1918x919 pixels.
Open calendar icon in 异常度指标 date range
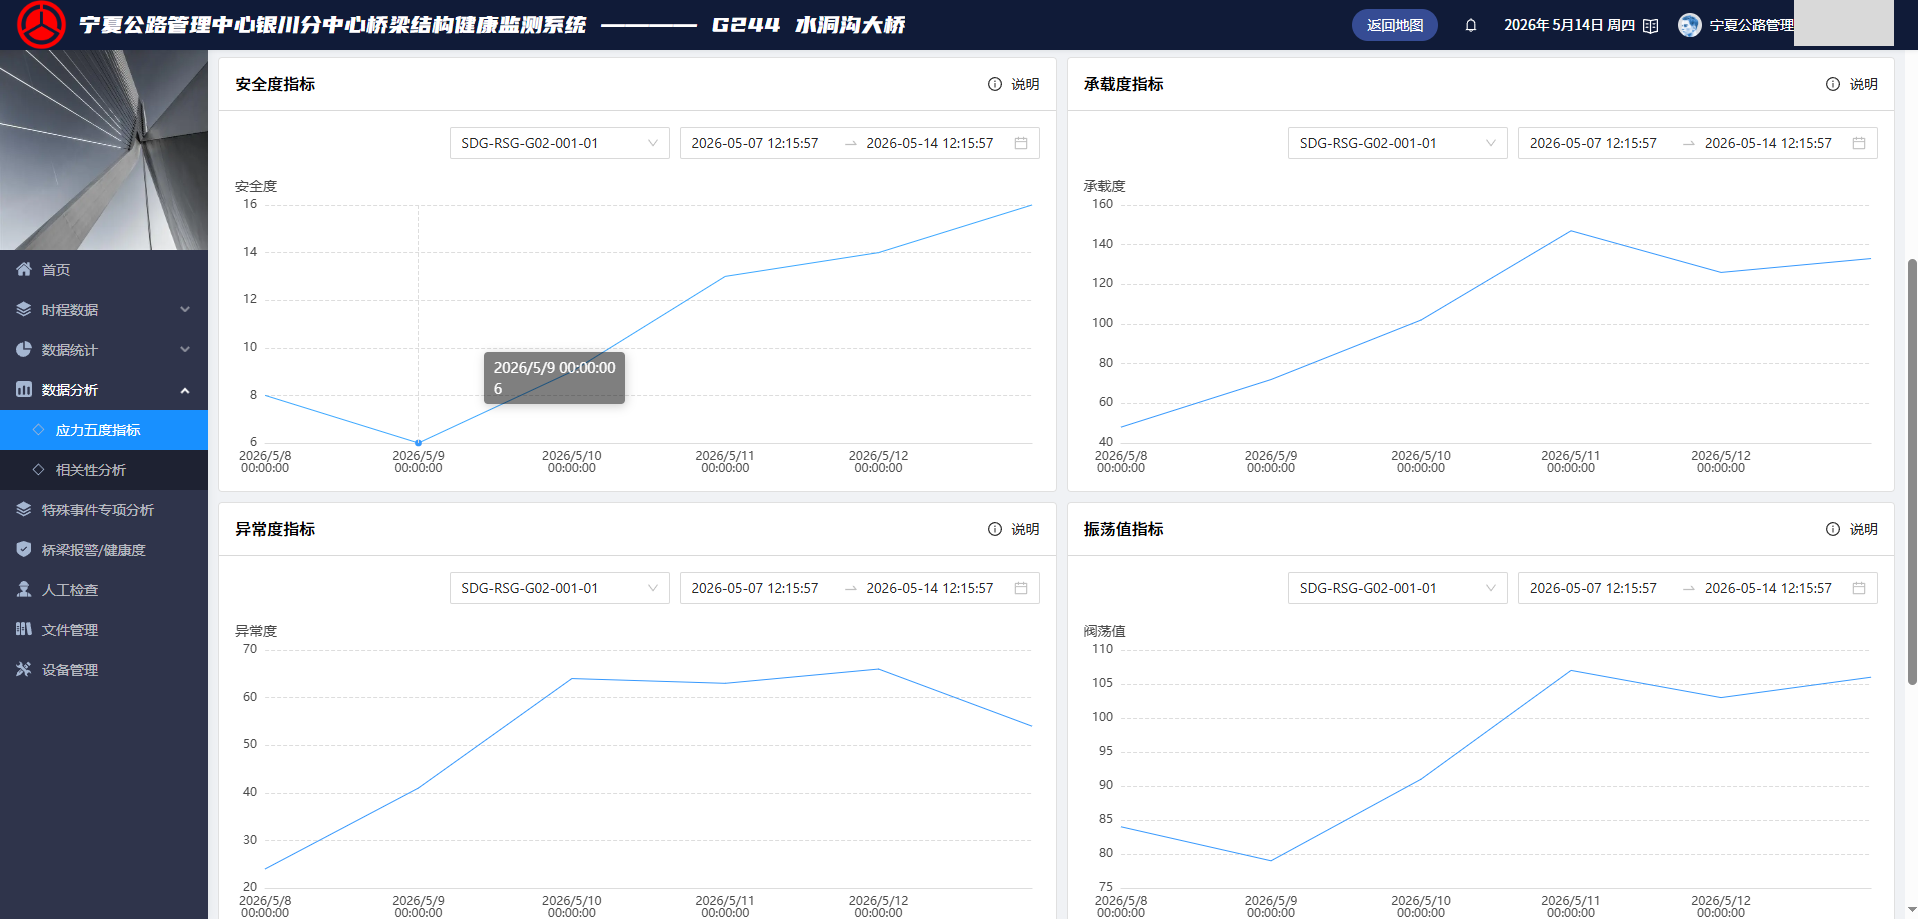(x=1021, y=588)
